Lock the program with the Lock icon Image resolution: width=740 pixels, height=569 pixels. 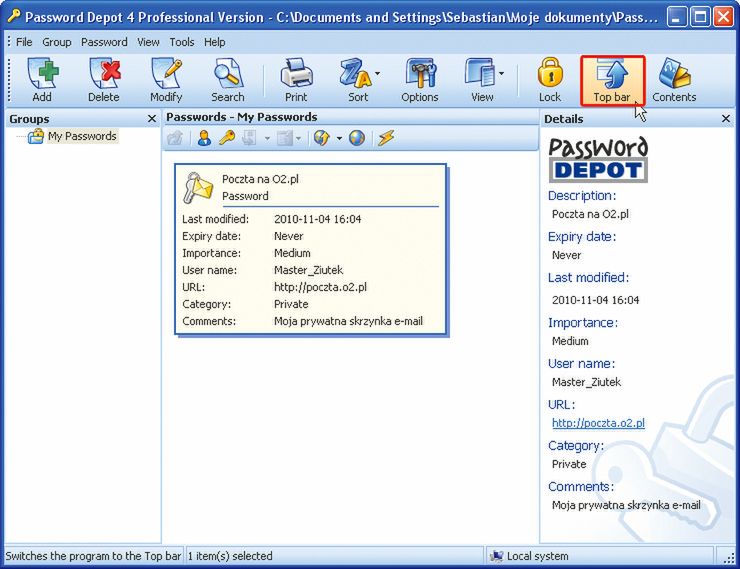click(550, 80)
